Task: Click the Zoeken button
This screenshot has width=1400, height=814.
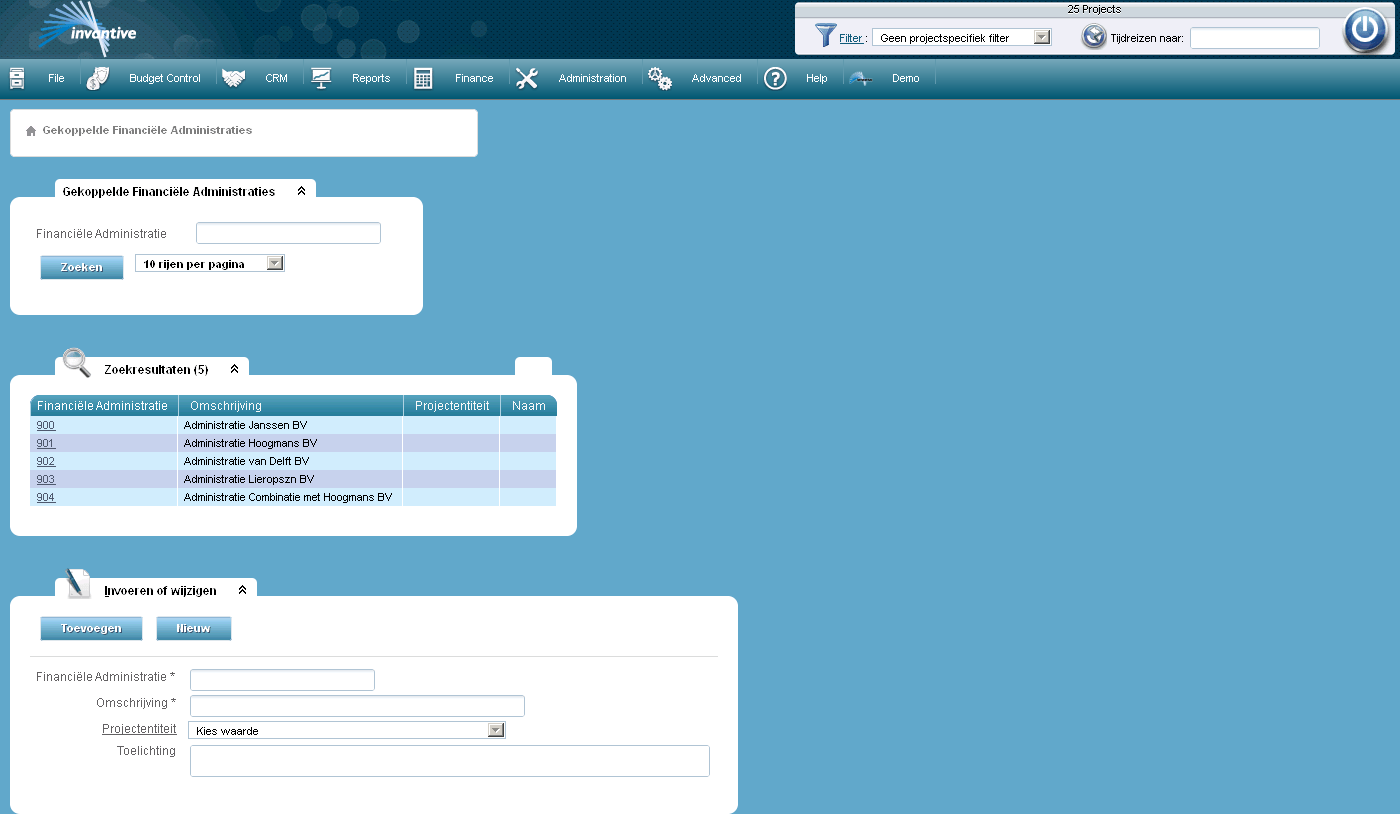Action: (81, 267)
